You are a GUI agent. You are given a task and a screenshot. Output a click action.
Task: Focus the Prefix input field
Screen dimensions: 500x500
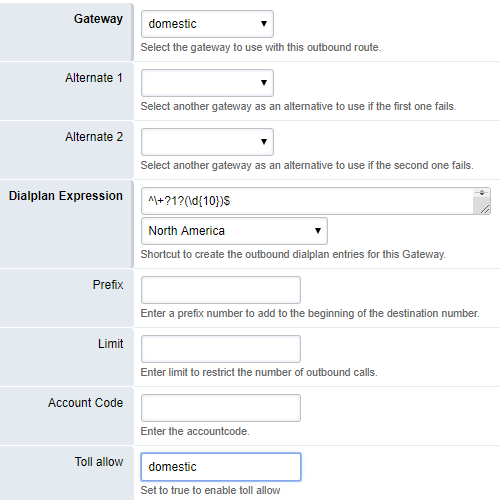pos(221,290)
